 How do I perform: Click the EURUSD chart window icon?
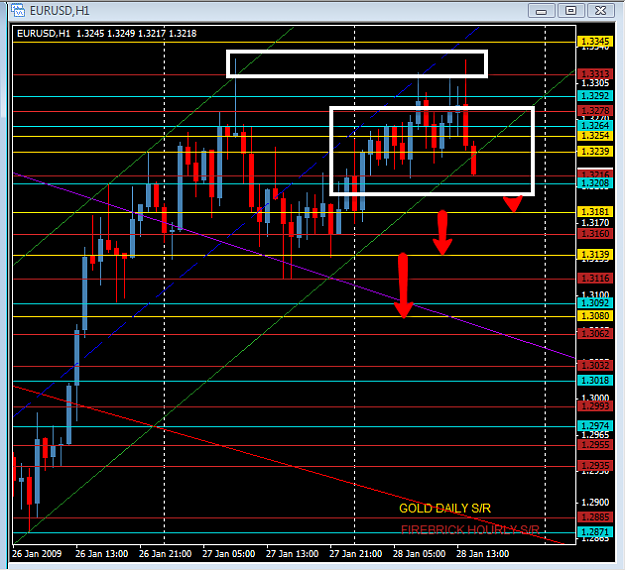point(18,10)
